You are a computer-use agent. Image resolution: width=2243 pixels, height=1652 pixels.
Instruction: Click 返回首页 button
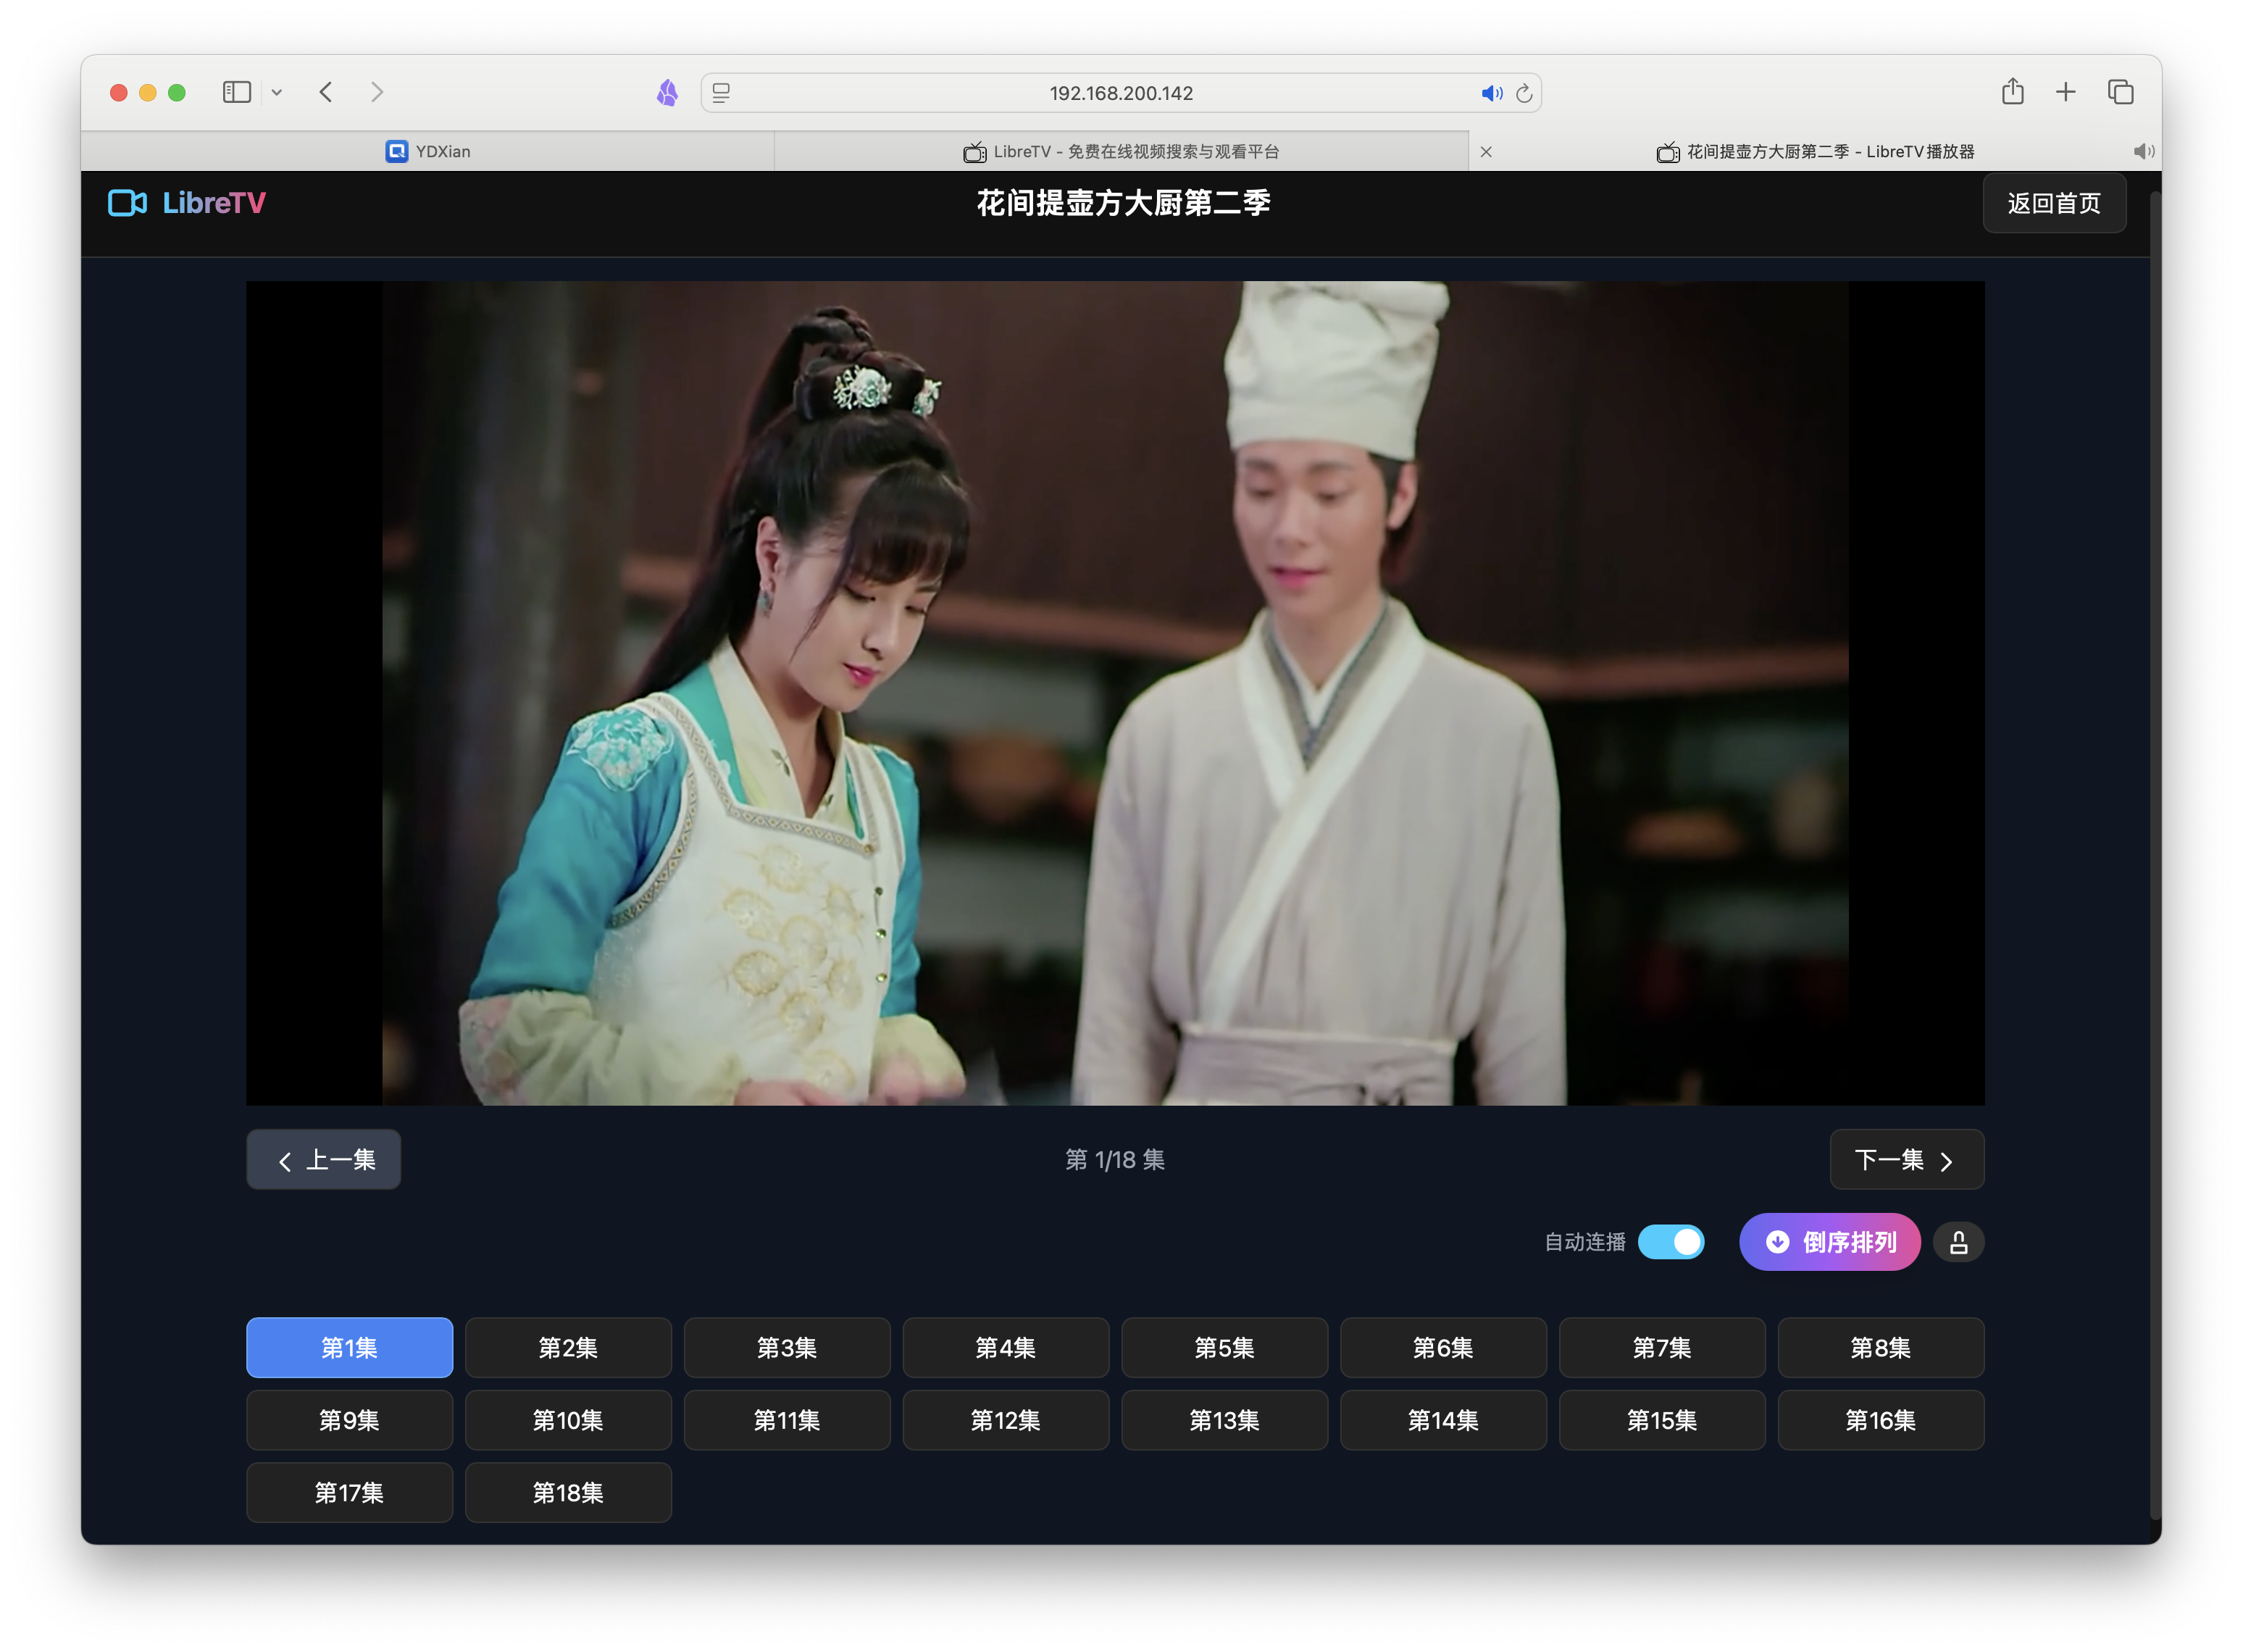(x=2053, y=203)
